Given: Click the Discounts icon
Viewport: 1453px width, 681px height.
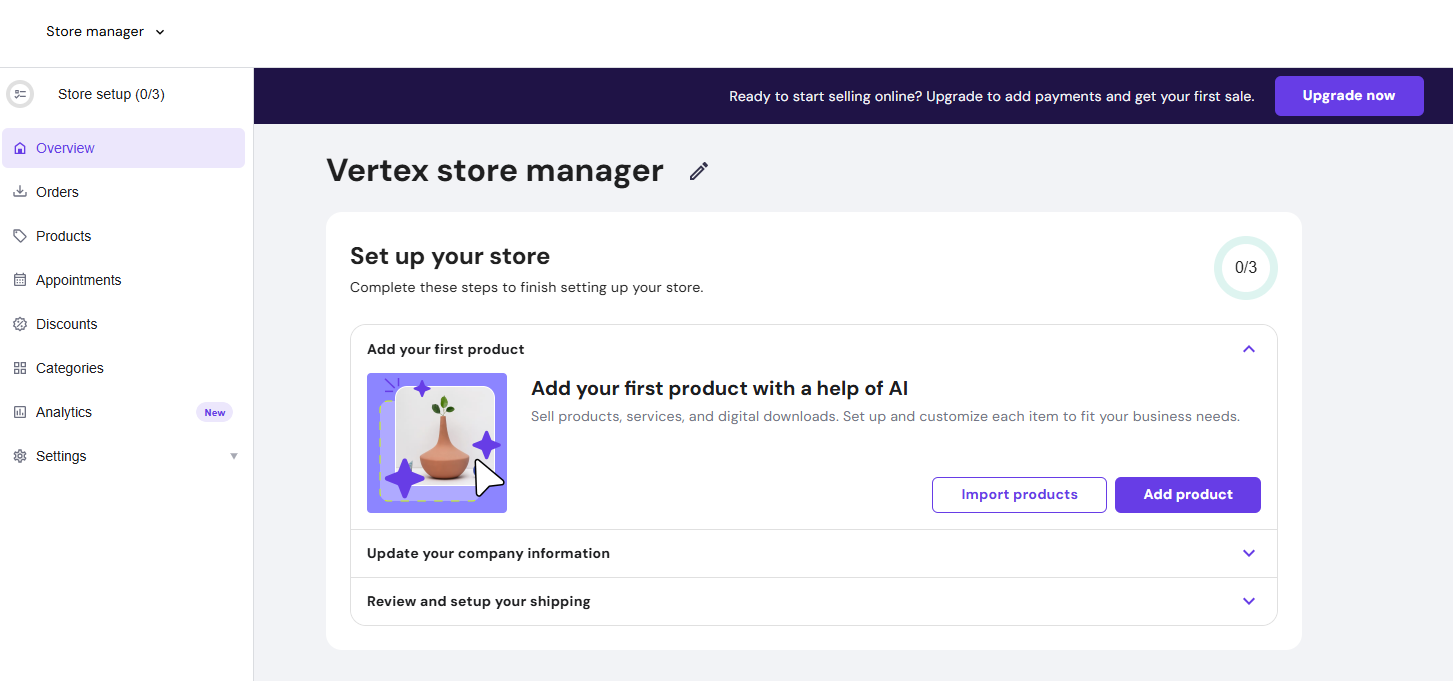Looking at the screenshot, I should 20,323.
